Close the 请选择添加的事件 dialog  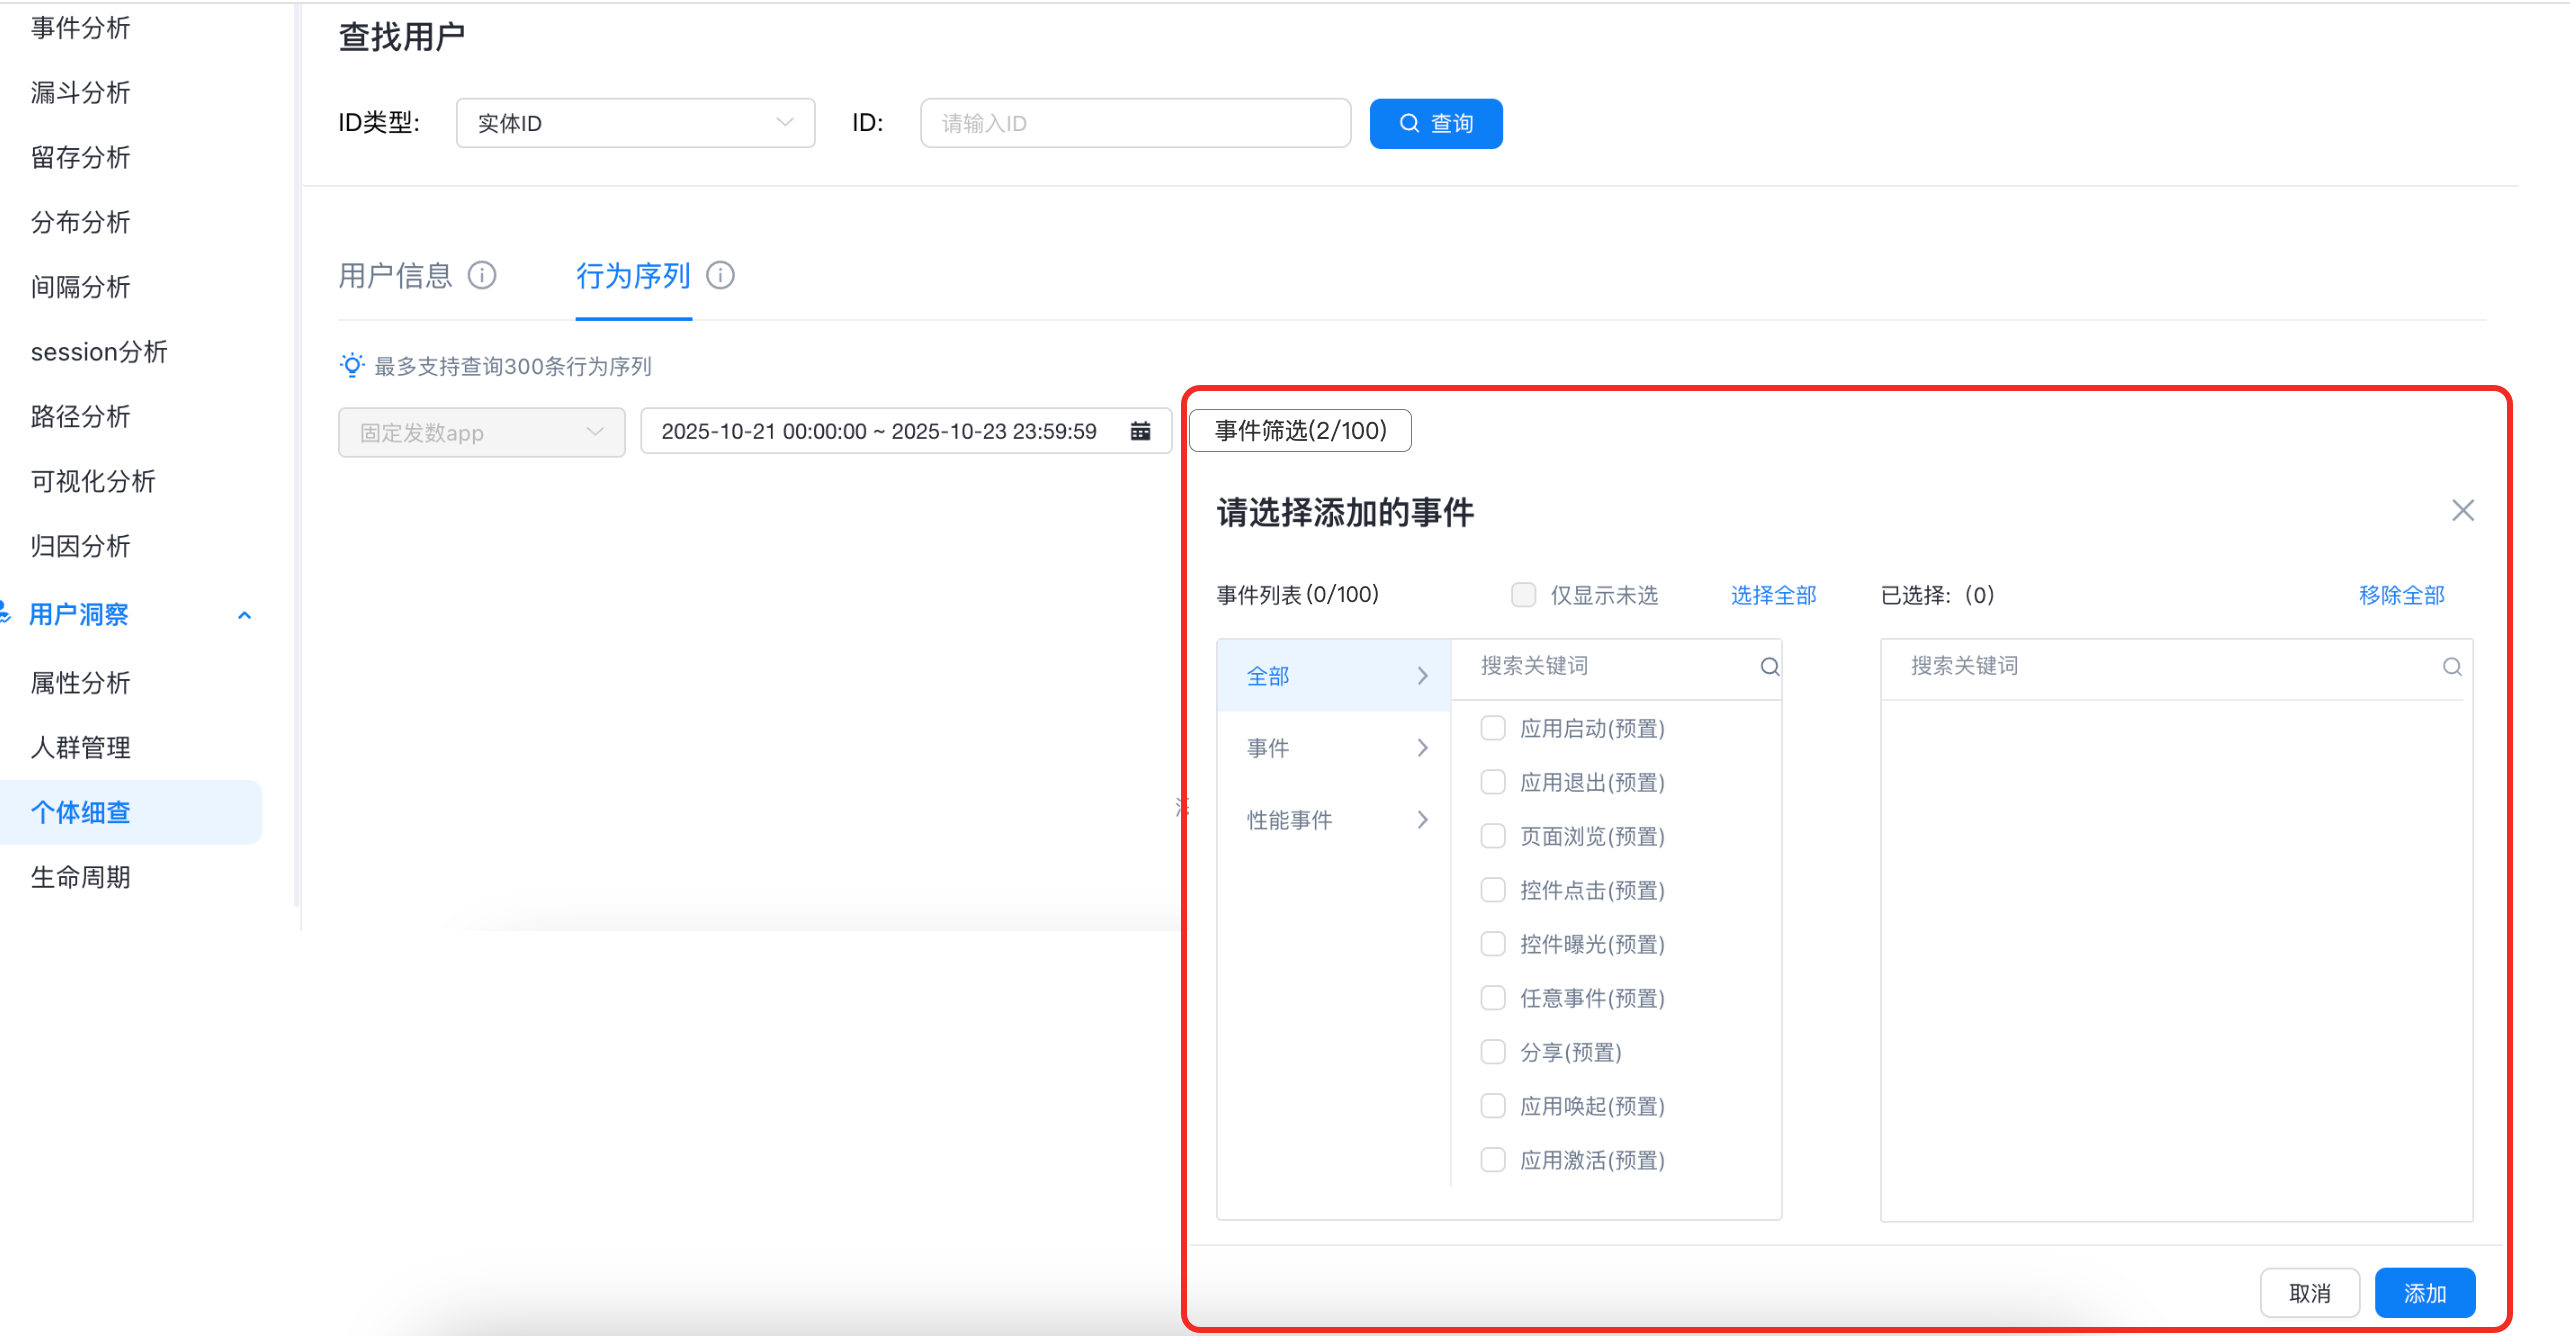2462,511
